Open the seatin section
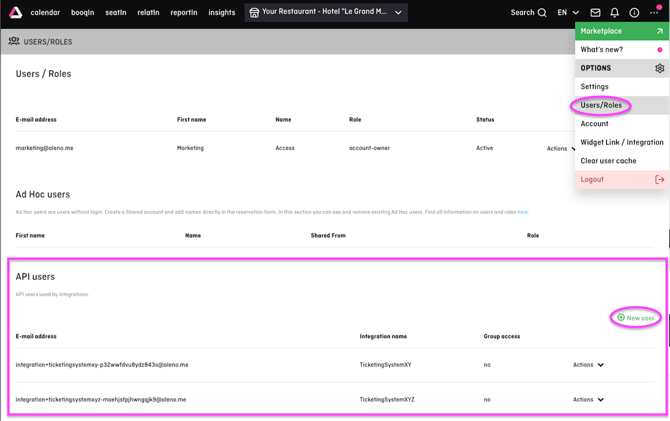The height and width of the screenshot is (421, 670). coord(116,12)
